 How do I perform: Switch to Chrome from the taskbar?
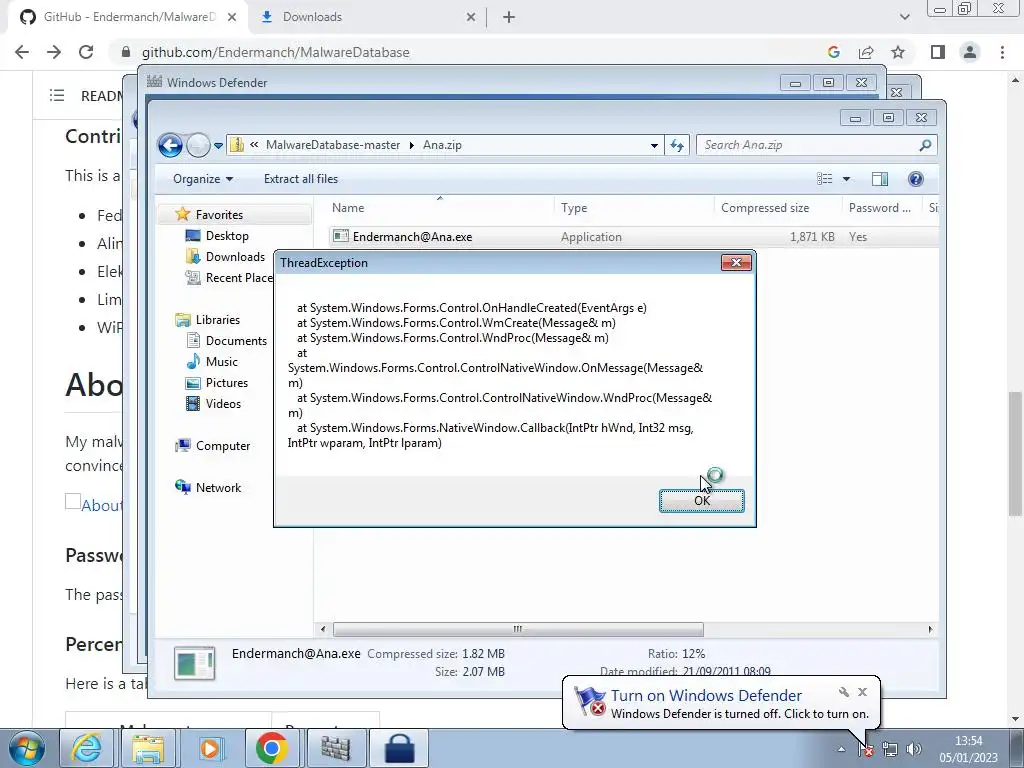click(272, 748)
